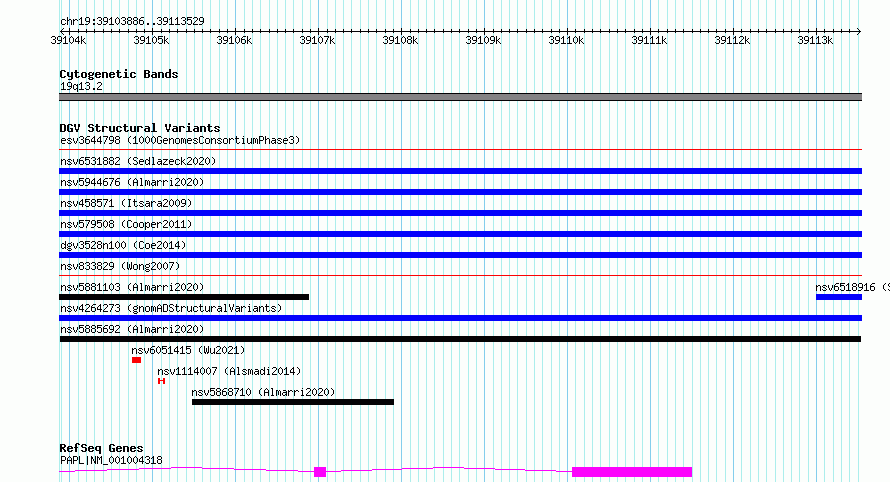Click the 39113k ruler tick label
890x482 pixels.
pyautogui.click(x=815, y=40)
